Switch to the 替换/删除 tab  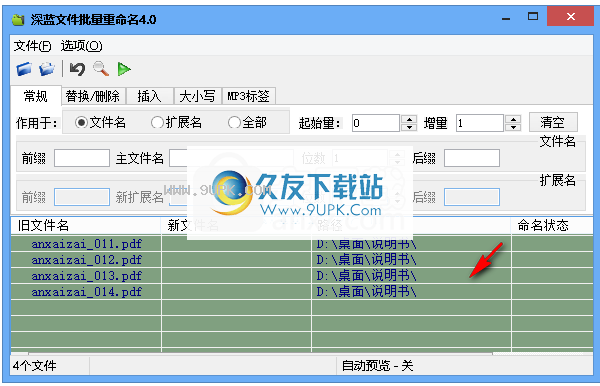click(x=93, y=96)
